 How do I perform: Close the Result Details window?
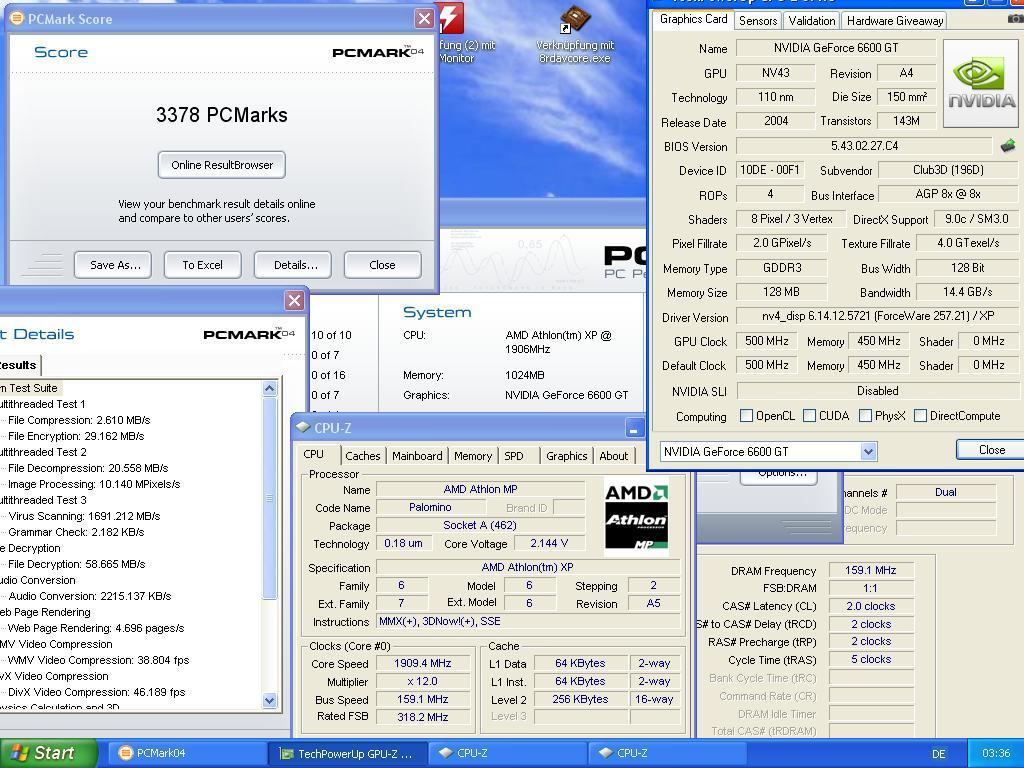tap(295, 300)
